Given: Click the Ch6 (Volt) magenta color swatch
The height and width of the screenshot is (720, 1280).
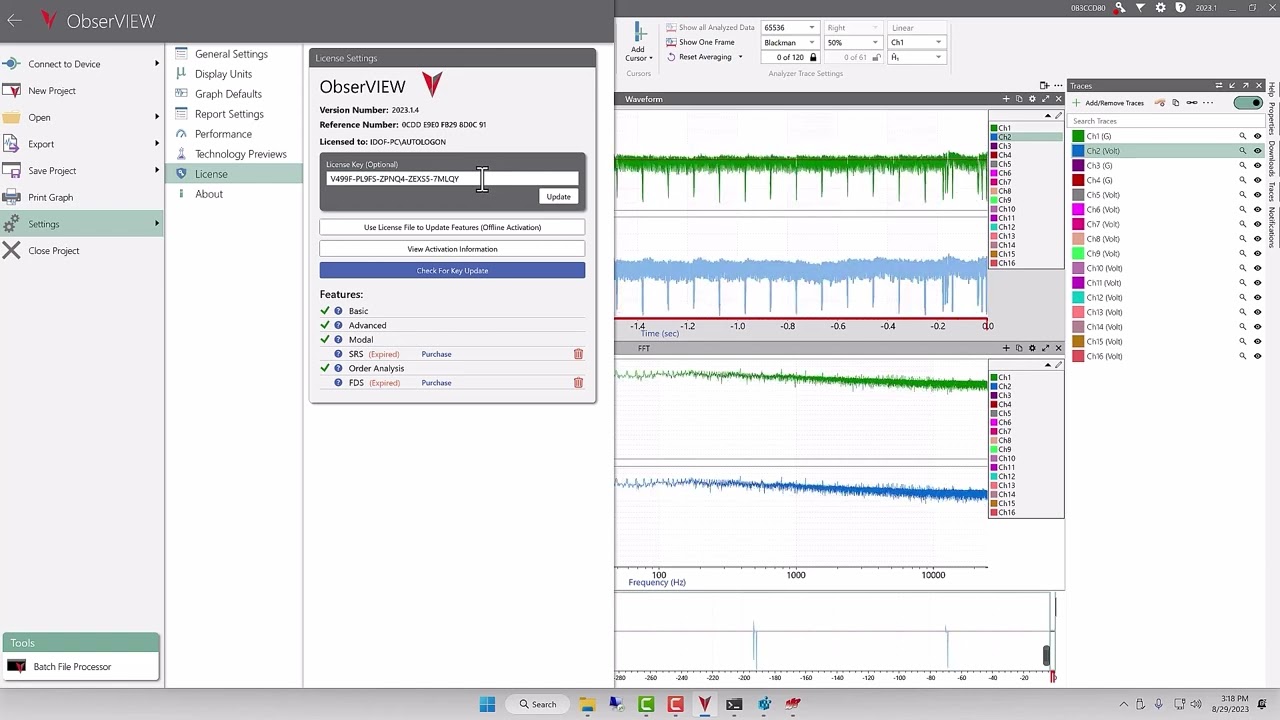Looking at the screenshot, I should click(1078, 210).
